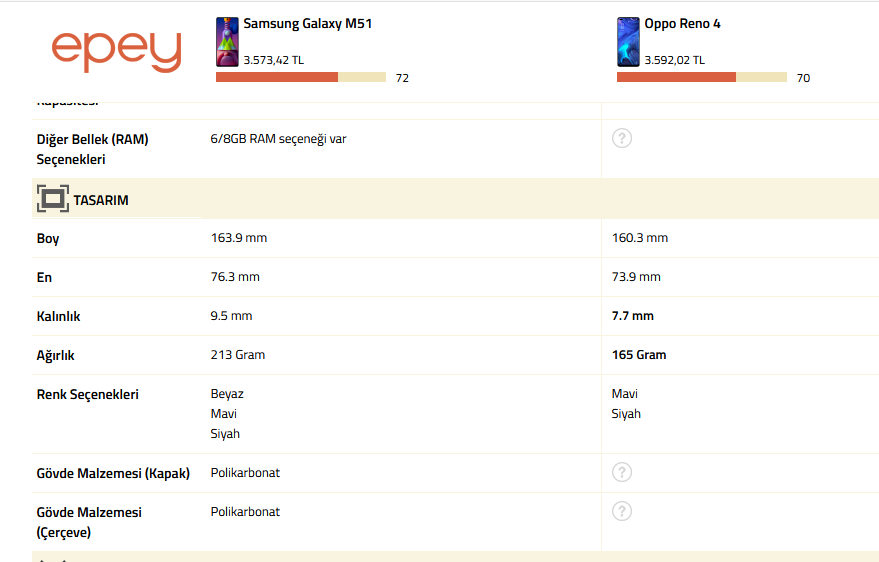Click the Diğer Bellek (RAM) Seçenekleri label
The width and height of the screenshot is (879, 562).
click(x=92, y=149)
